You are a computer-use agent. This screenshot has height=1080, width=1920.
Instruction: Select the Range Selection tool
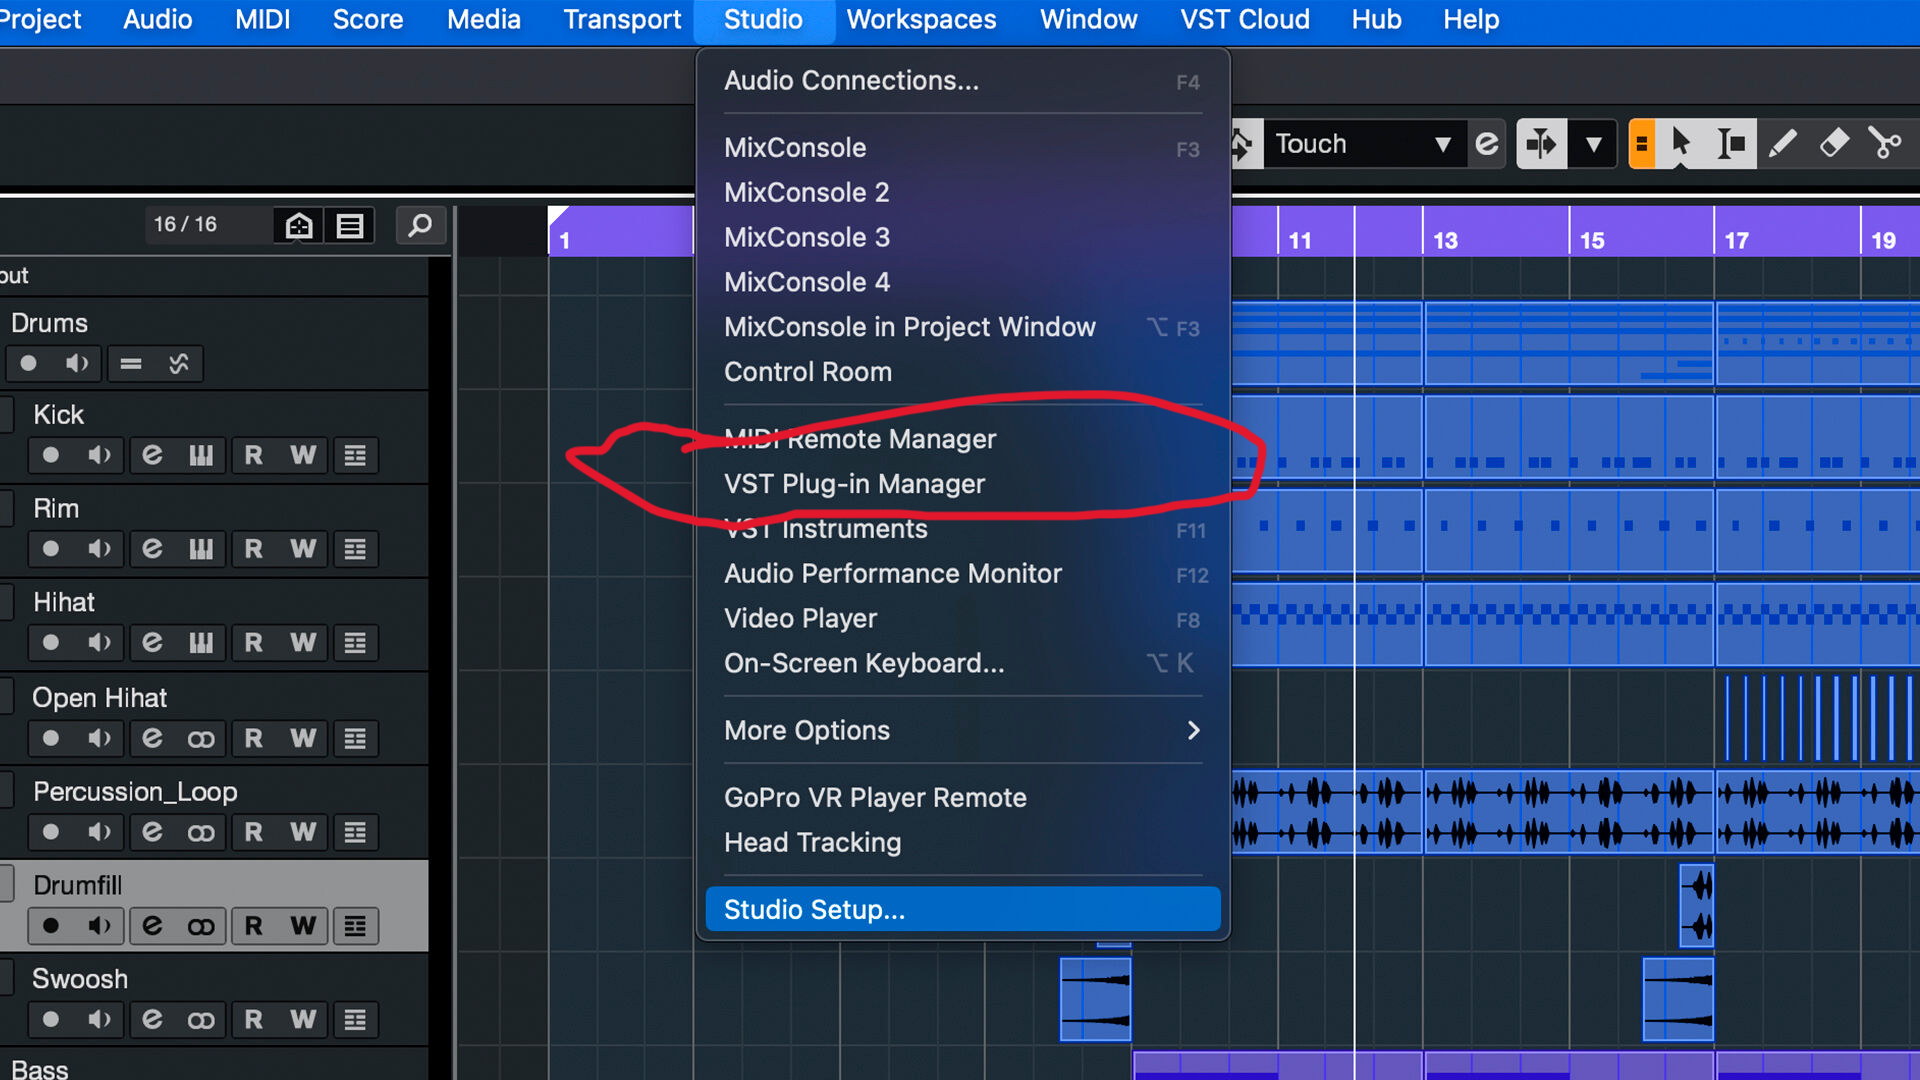coord(1731,144)
